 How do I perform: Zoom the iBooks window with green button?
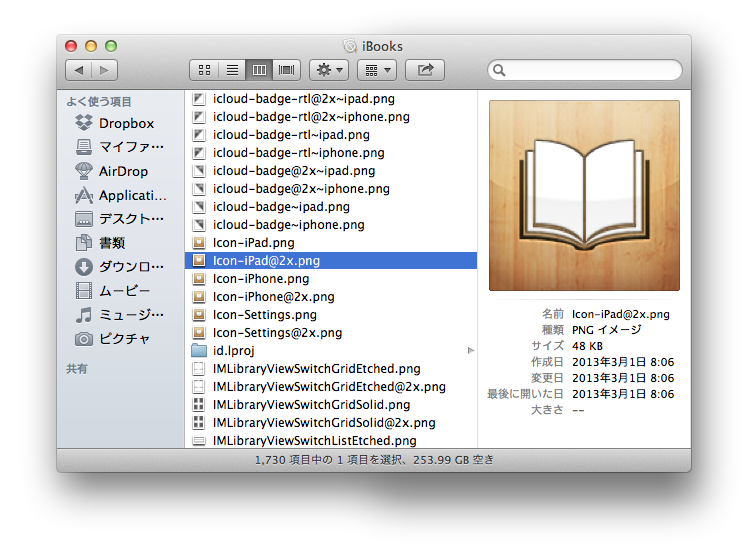click(111, 46)
